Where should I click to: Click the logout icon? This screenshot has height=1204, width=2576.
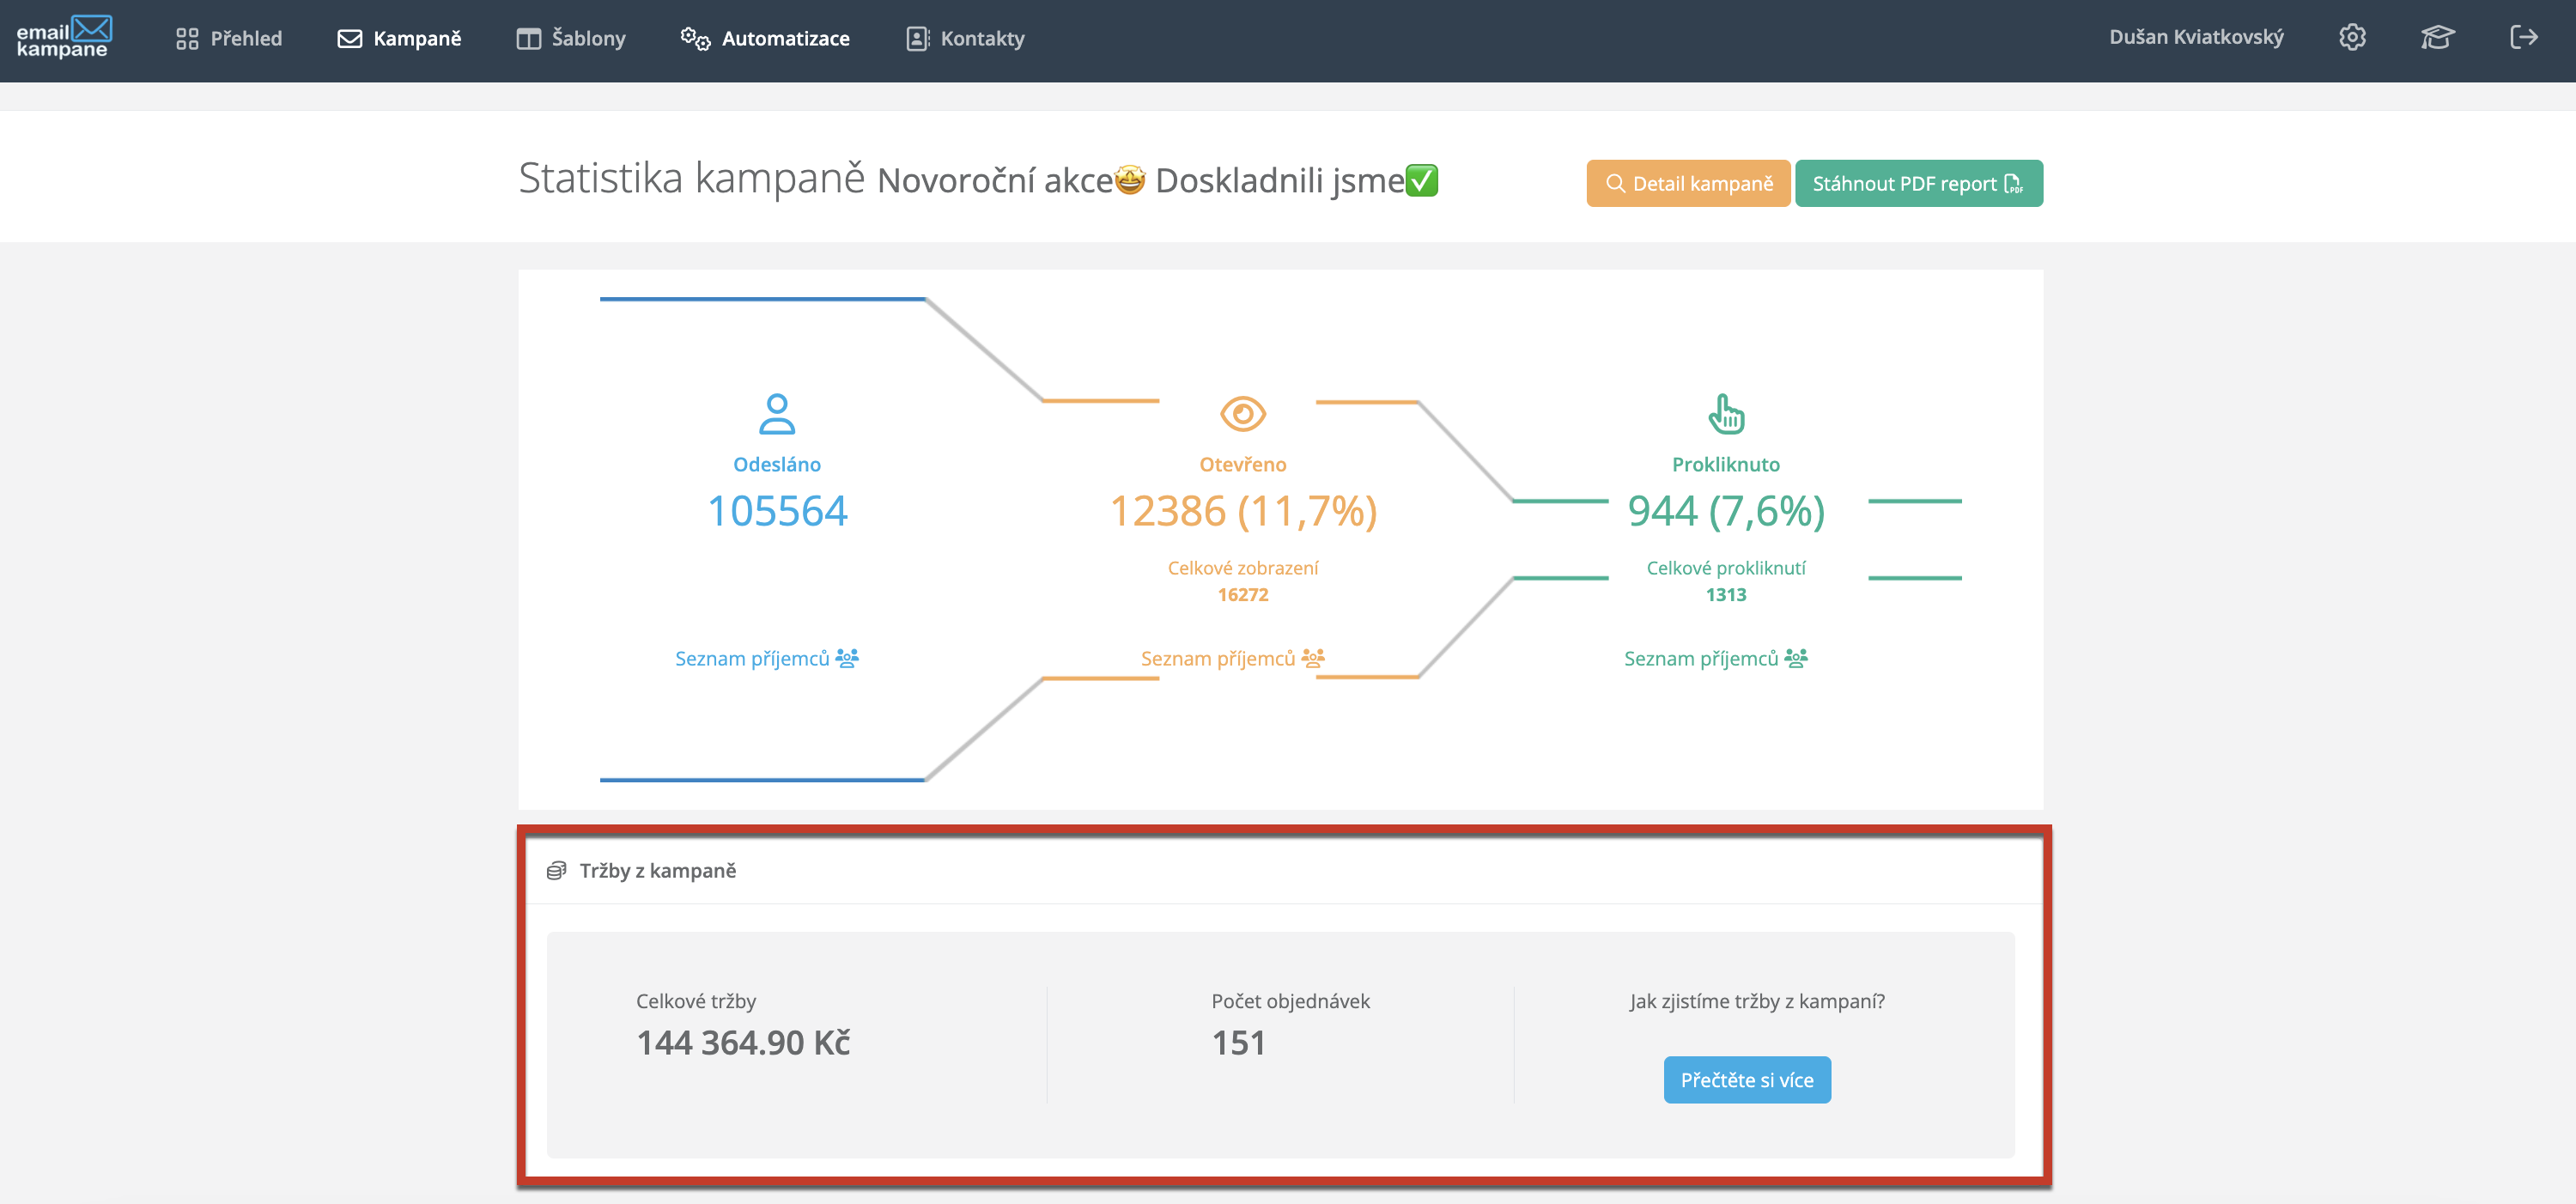tap(2524, 37)
